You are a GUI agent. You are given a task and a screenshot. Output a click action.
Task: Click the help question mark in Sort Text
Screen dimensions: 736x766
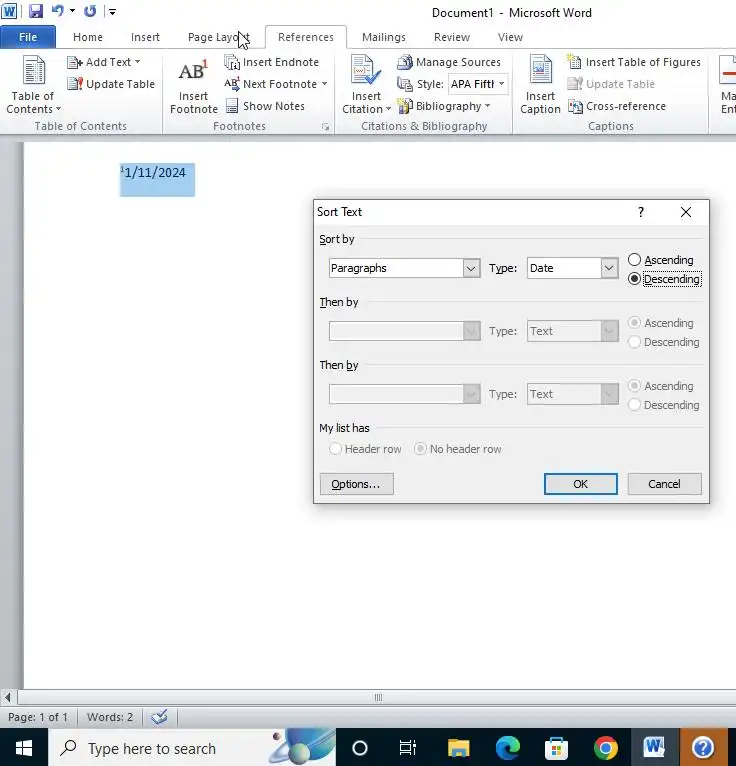[641, 212]
